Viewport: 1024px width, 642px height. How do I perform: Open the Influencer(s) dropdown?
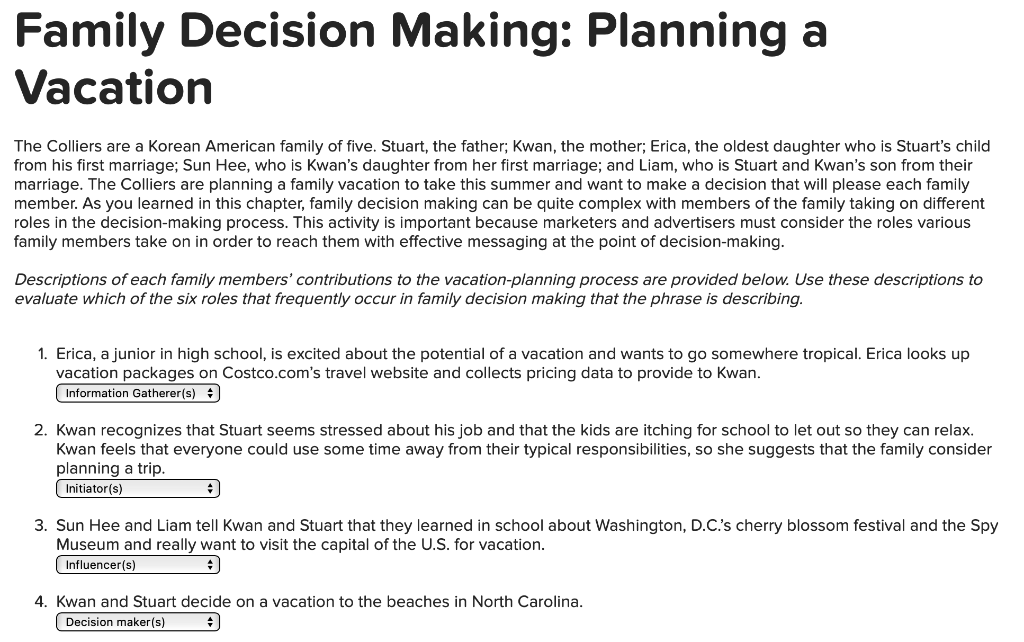[x=137, y=564]
